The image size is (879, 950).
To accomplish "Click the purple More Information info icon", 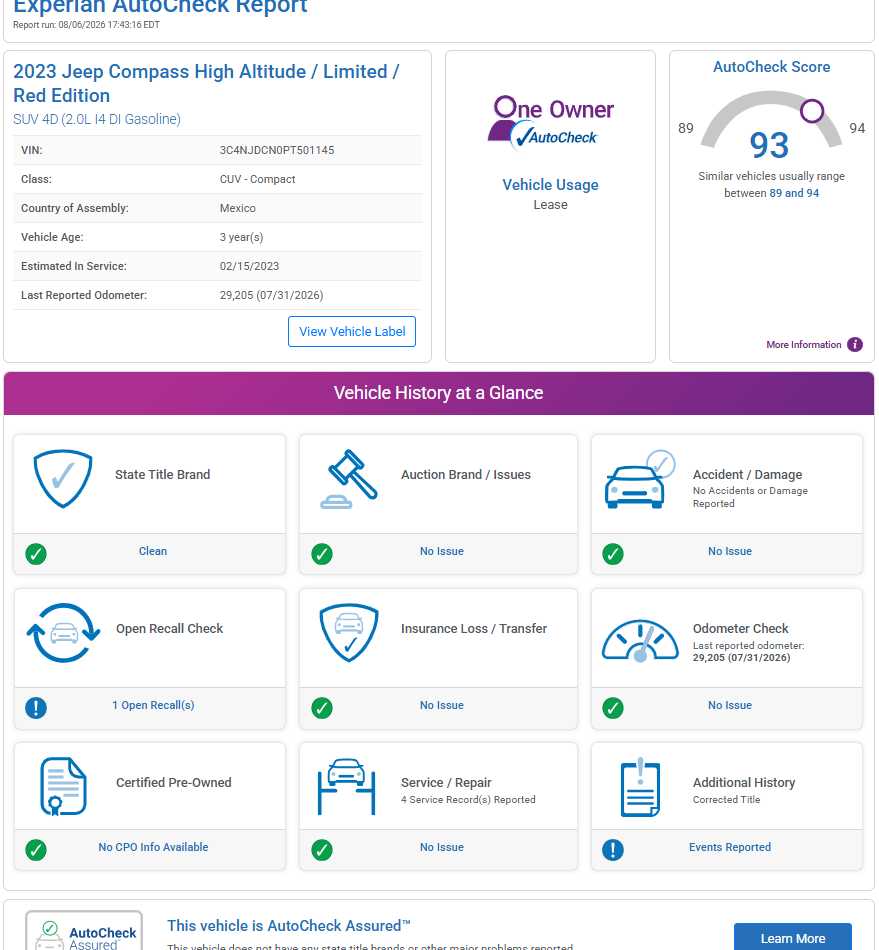I will [854, 344].
